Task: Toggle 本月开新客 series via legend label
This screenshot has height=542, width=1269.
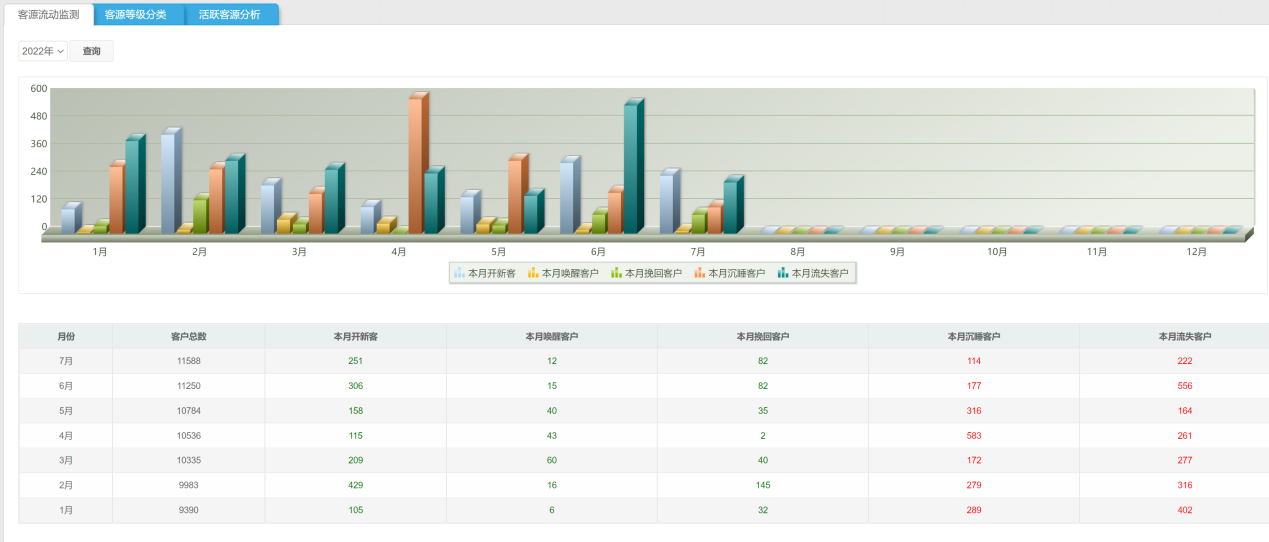Action: [491, 273]
